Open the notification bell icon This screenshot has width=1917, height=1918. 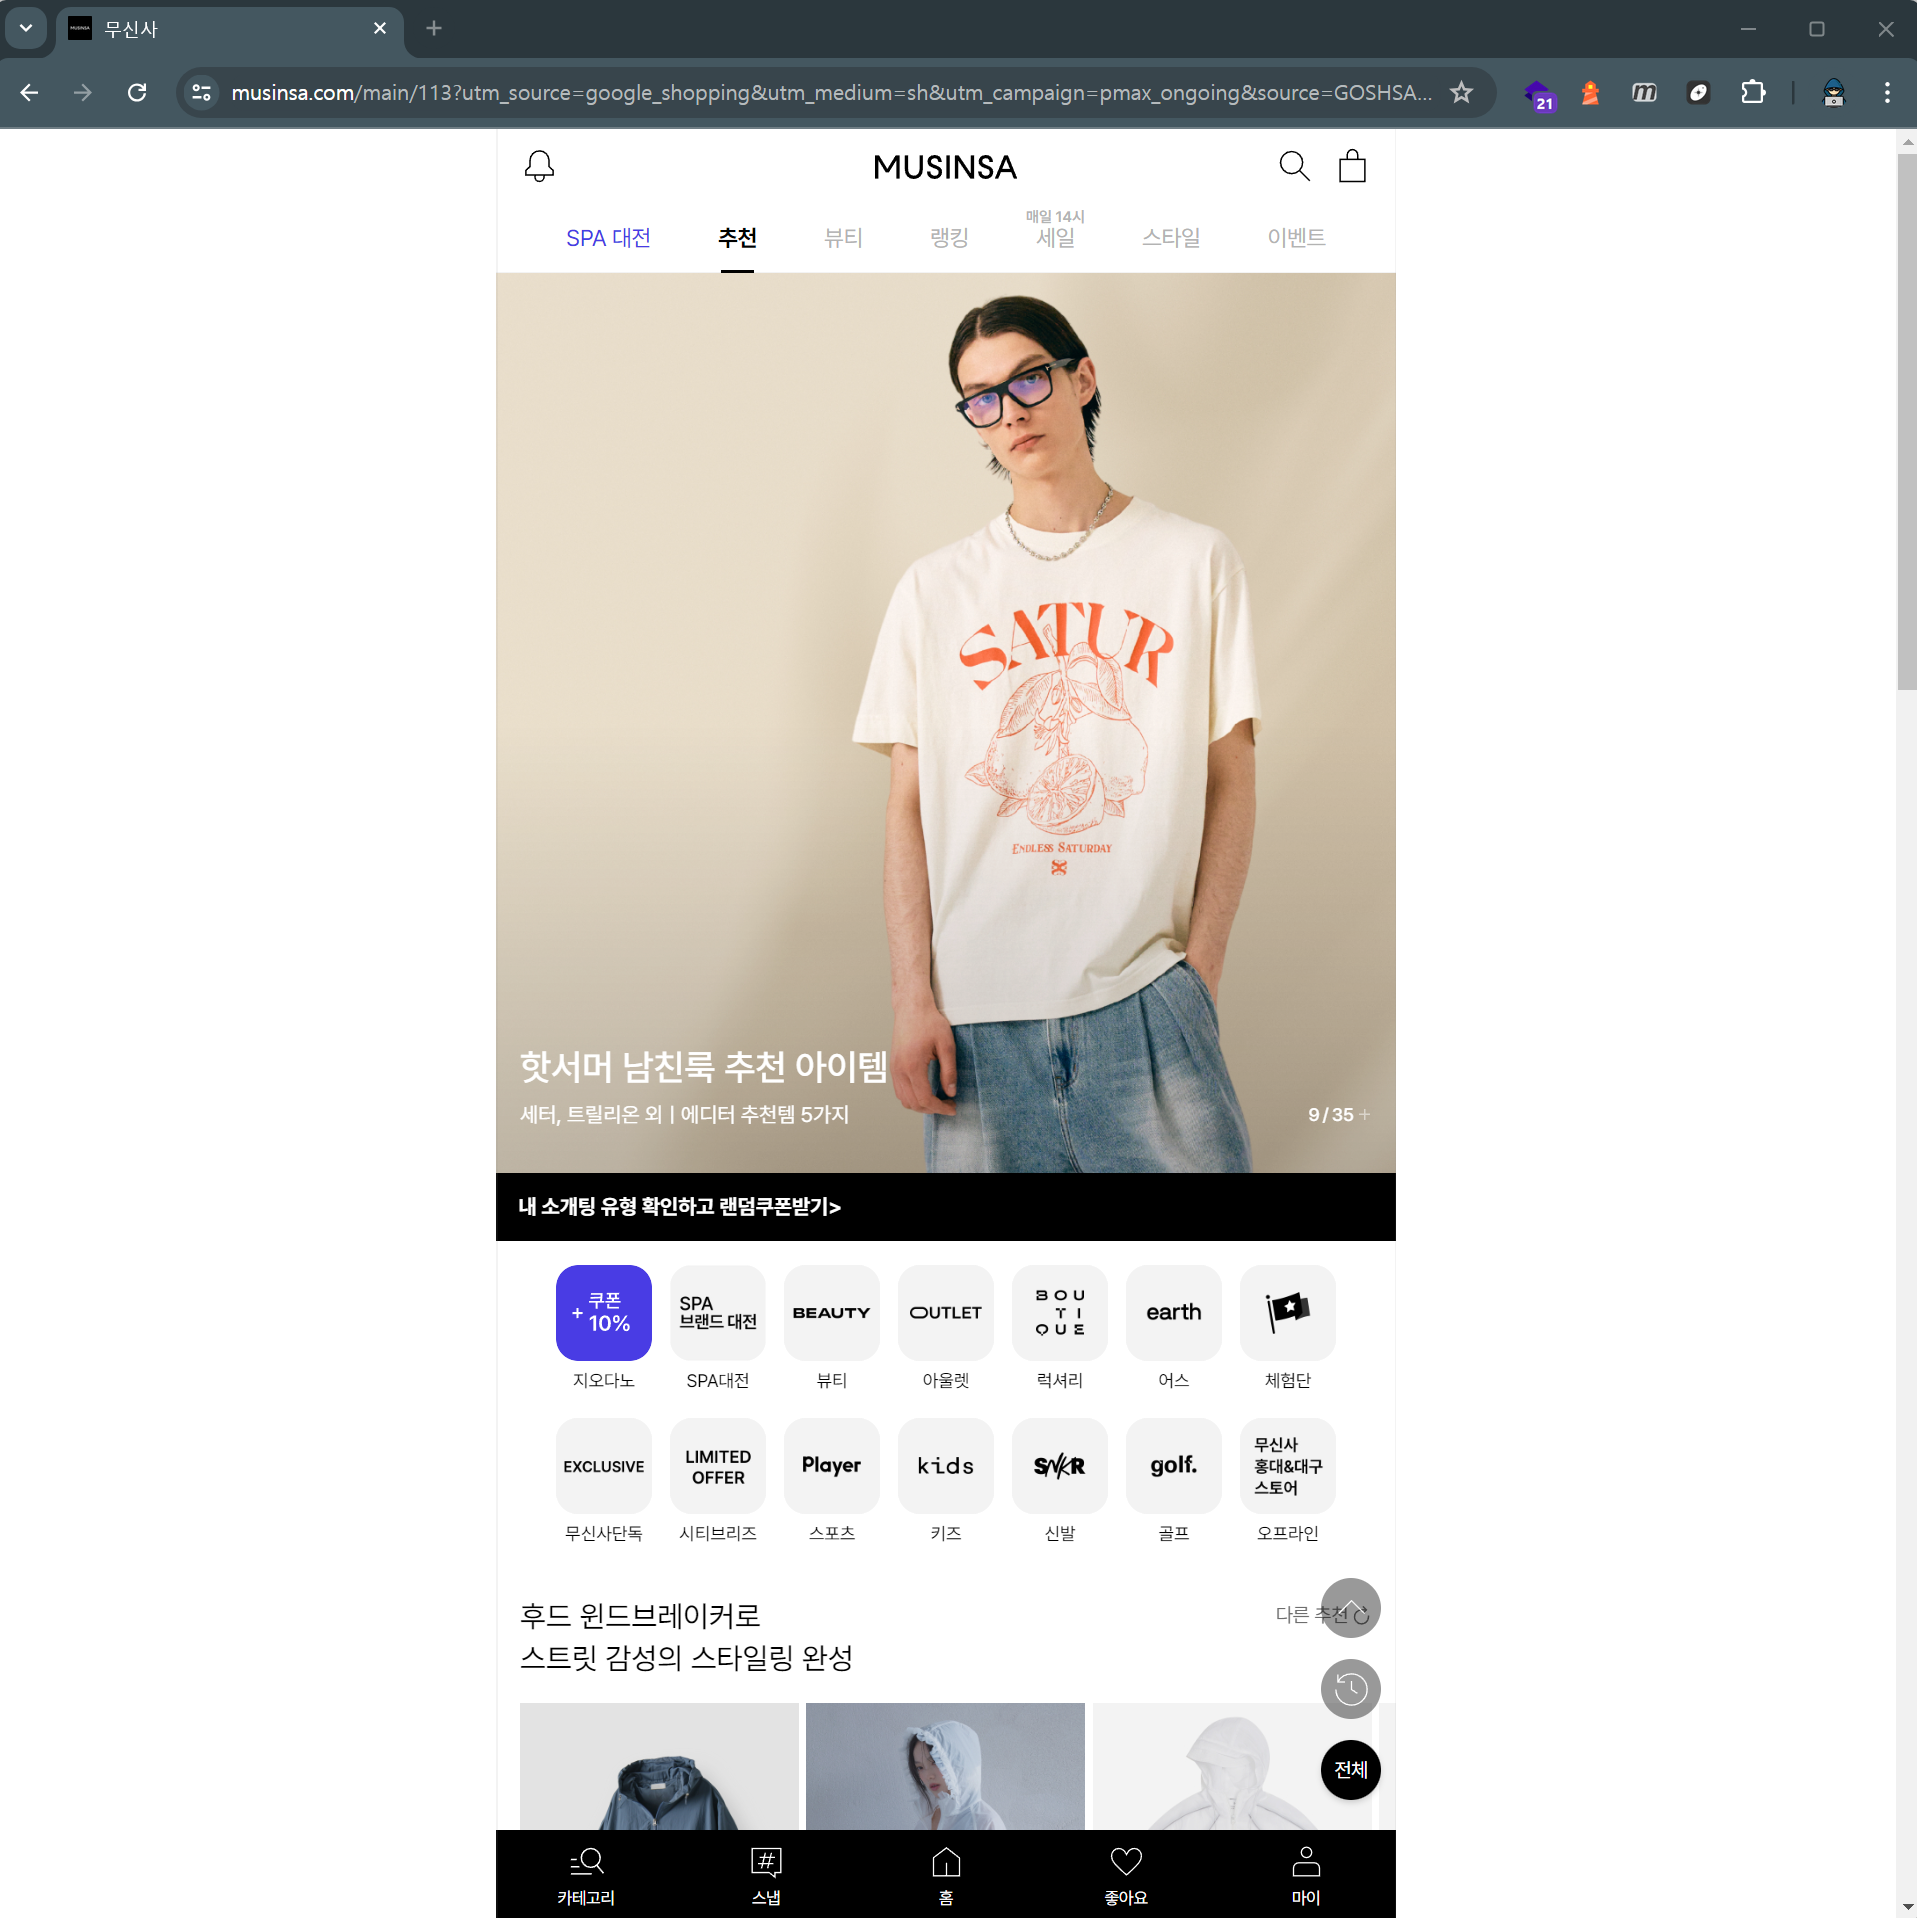point(539,166)
